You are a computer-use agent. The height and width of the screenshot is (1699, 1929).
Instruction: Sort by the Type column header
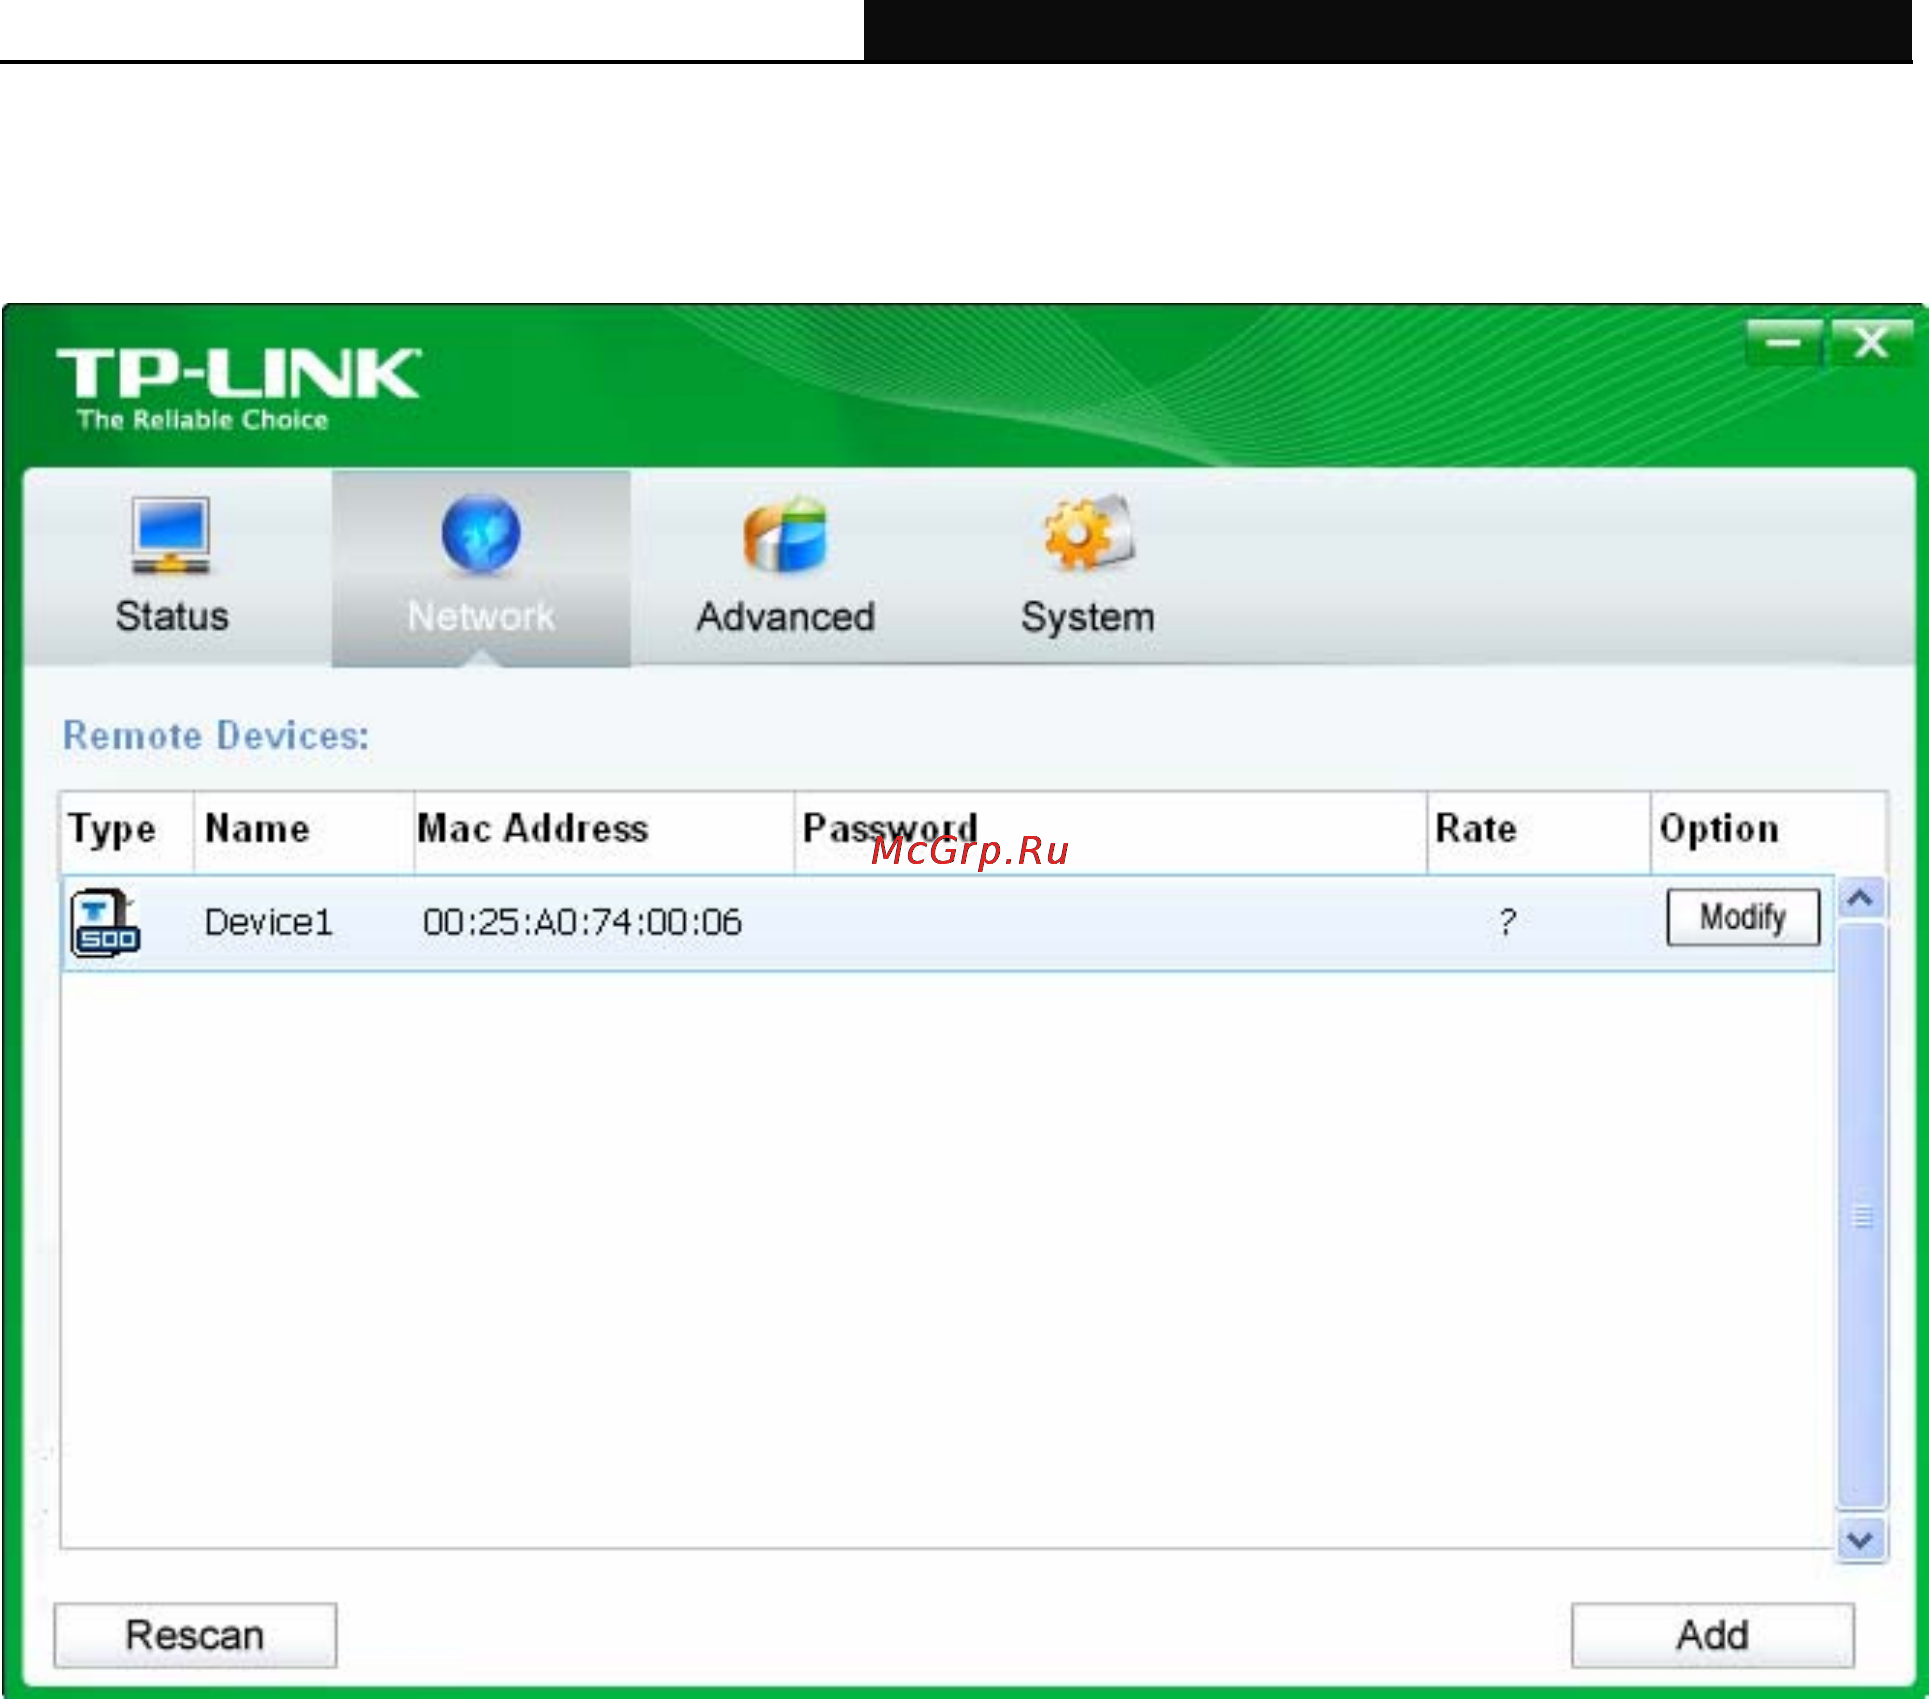pos(127,831)
